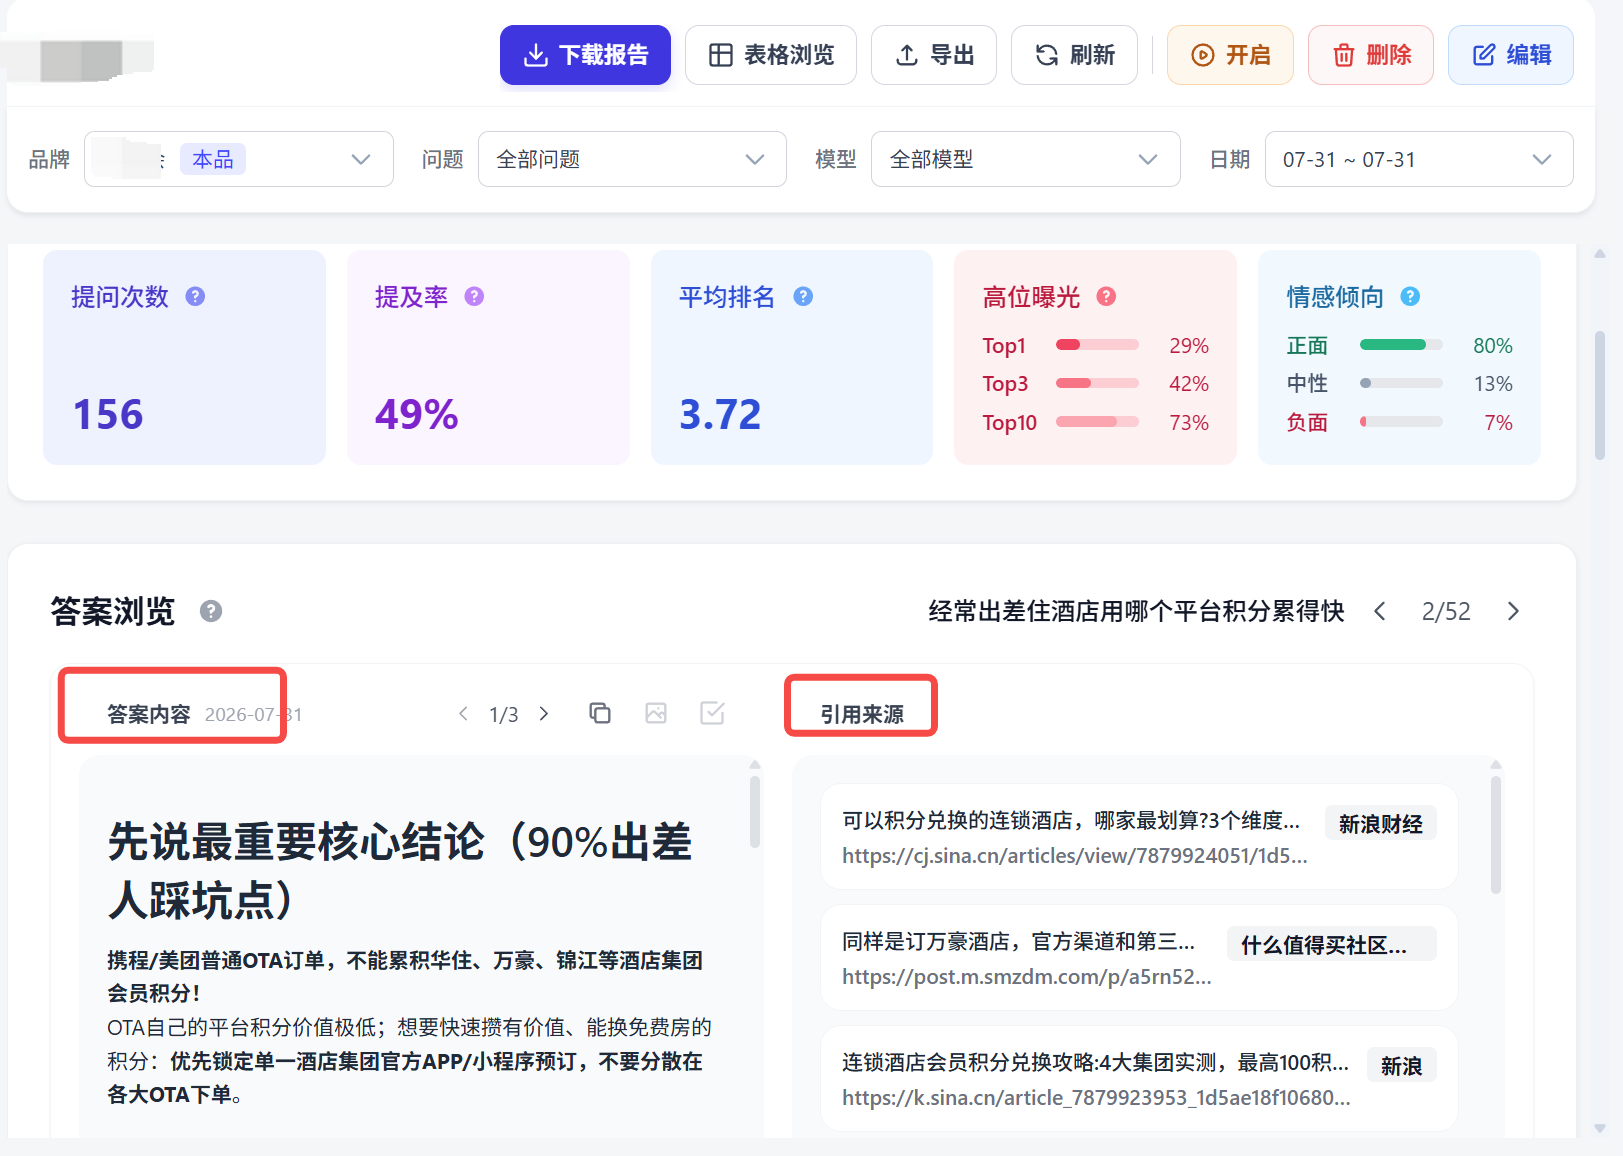Open the 新浪财经 source link on cj.sina.cn
1623x1156 pixels.
pos(1139,837)
